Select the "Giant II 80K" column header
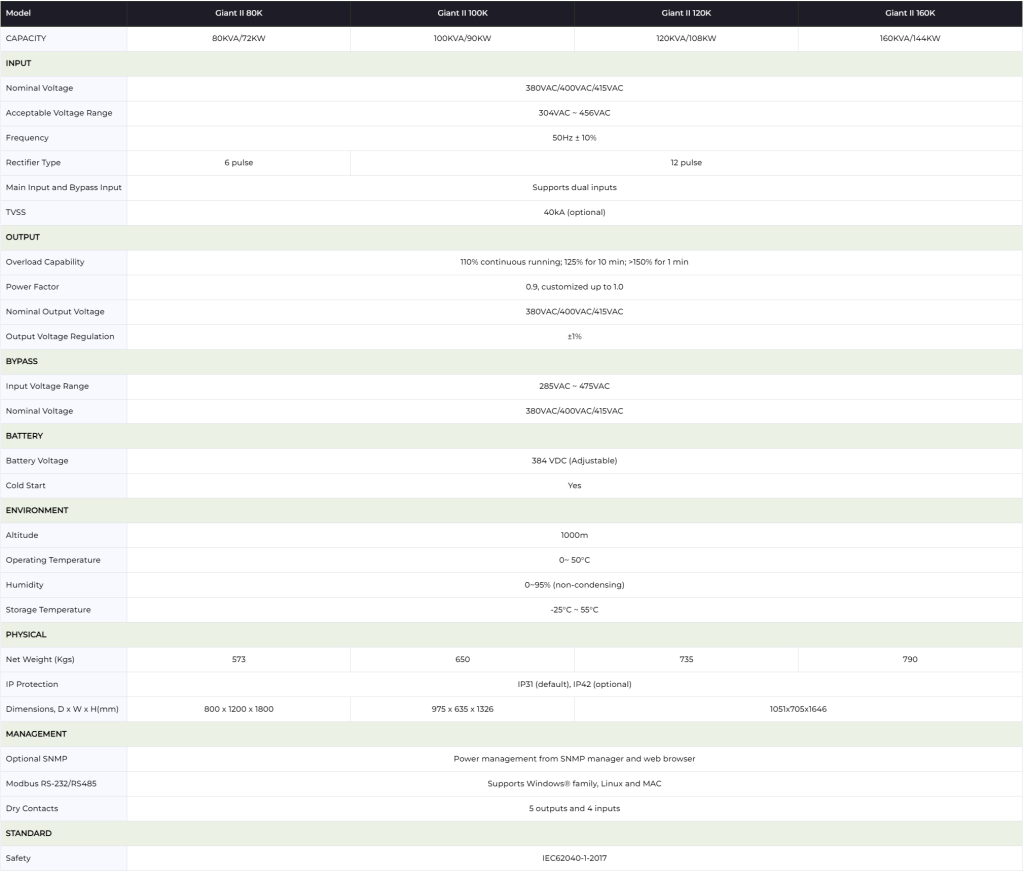Screen dimensions: 1024x873 pyautogui.click(x=239, y=13)
